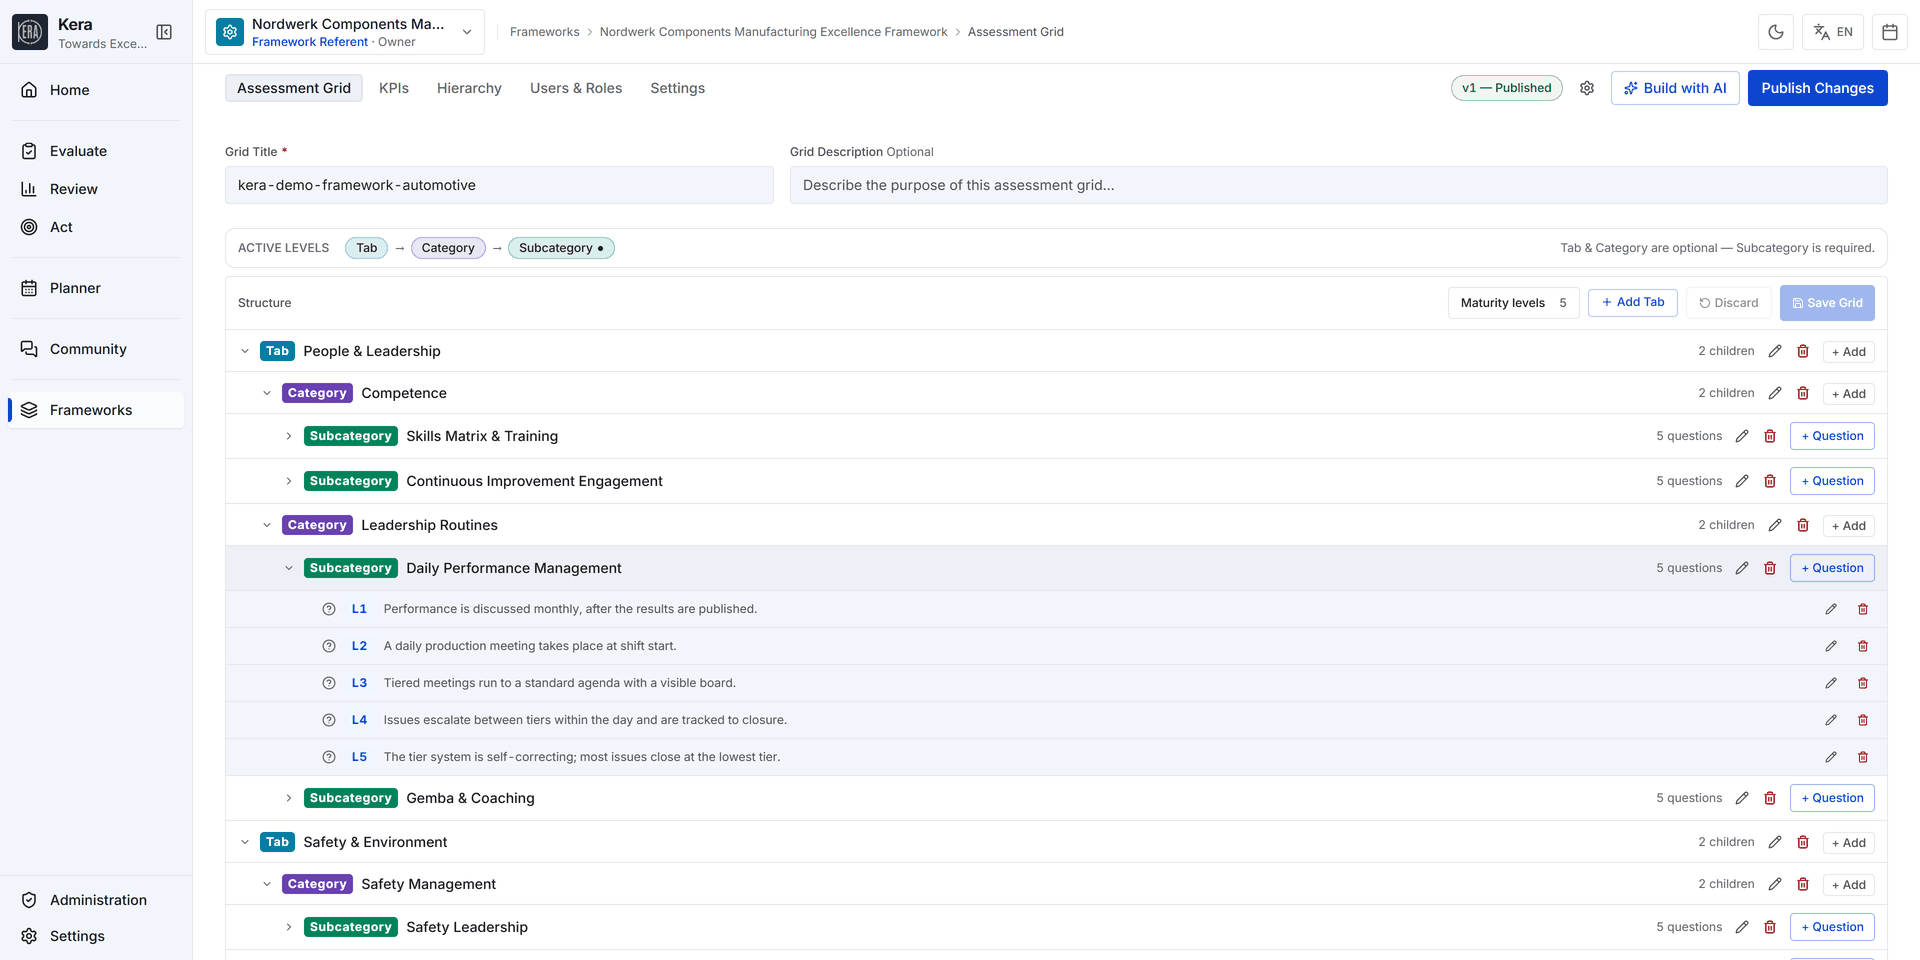1920x960 pixels.
Task: Delete Daily Performance Management subcategory
Action: pos(1770,568)
